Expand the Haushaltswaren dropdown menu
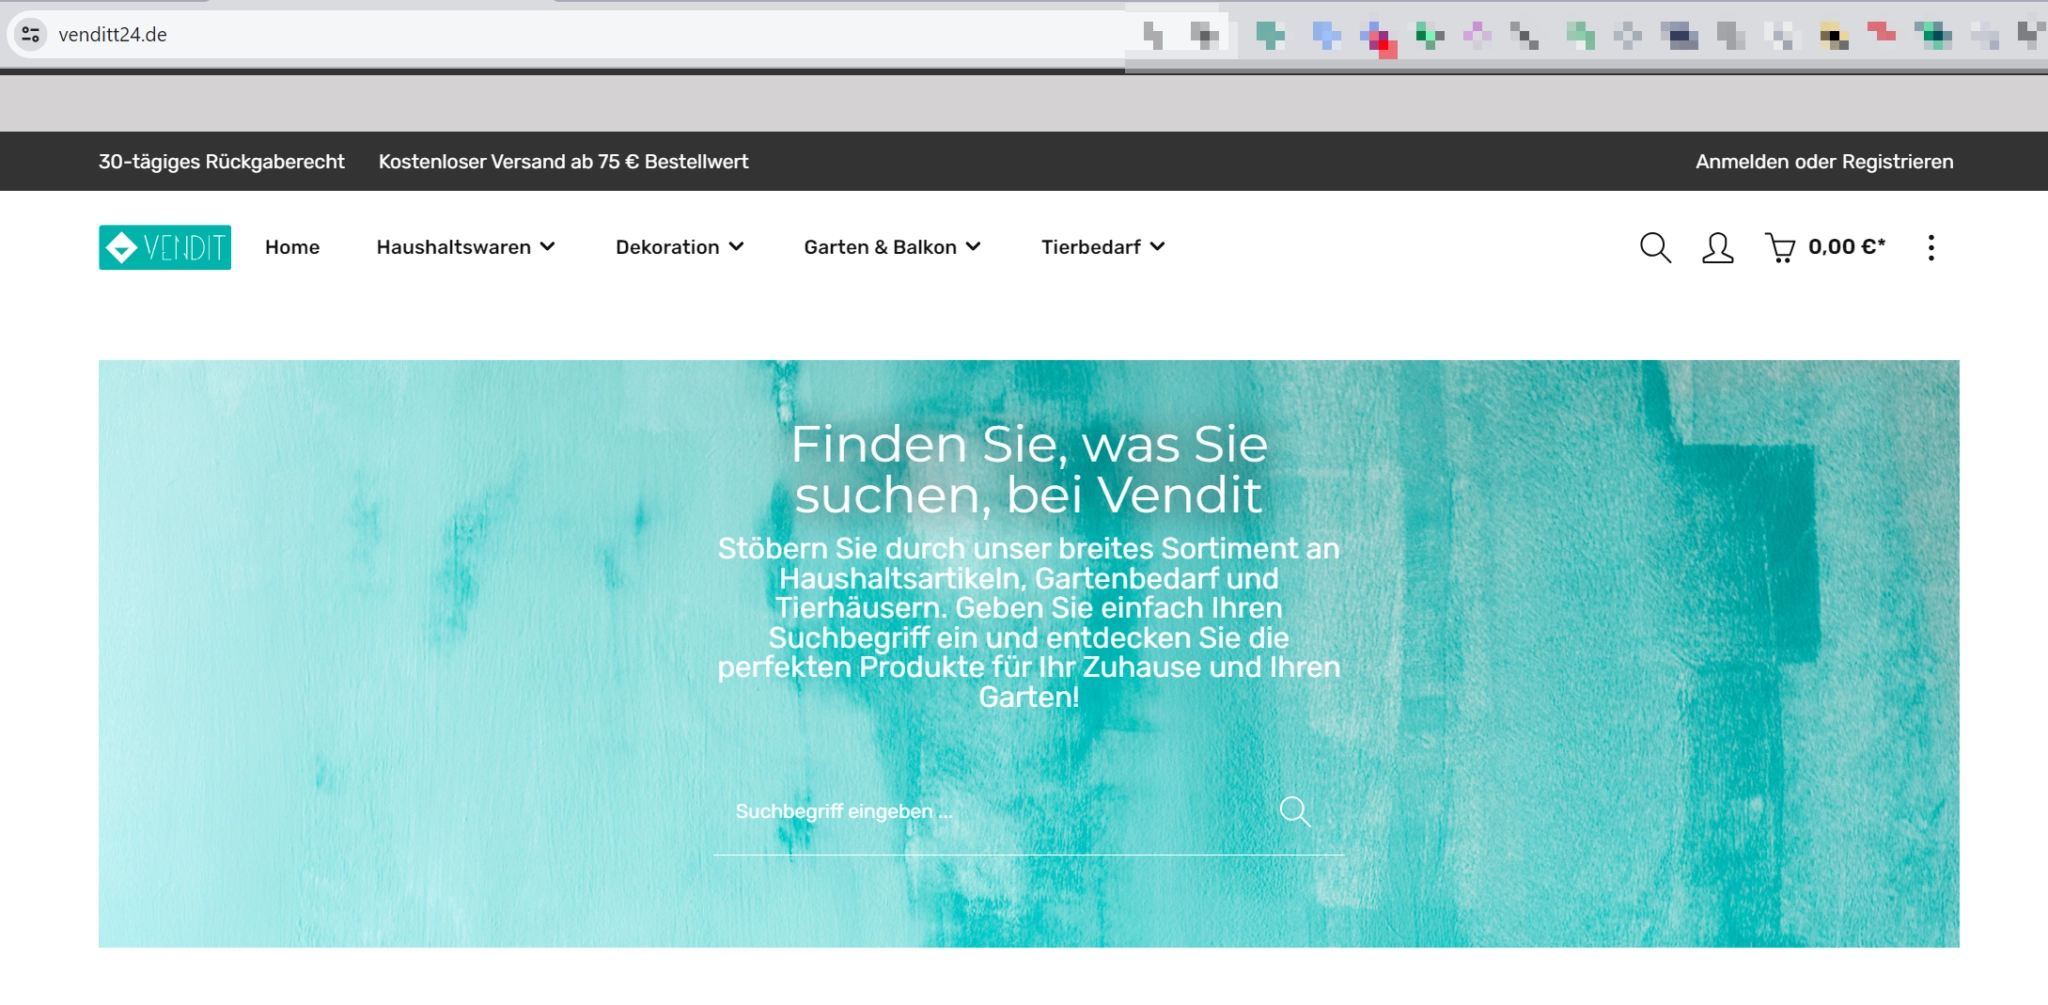Image resolution: width=2048 pixels, height=1005 pixels. coord(465,247)
